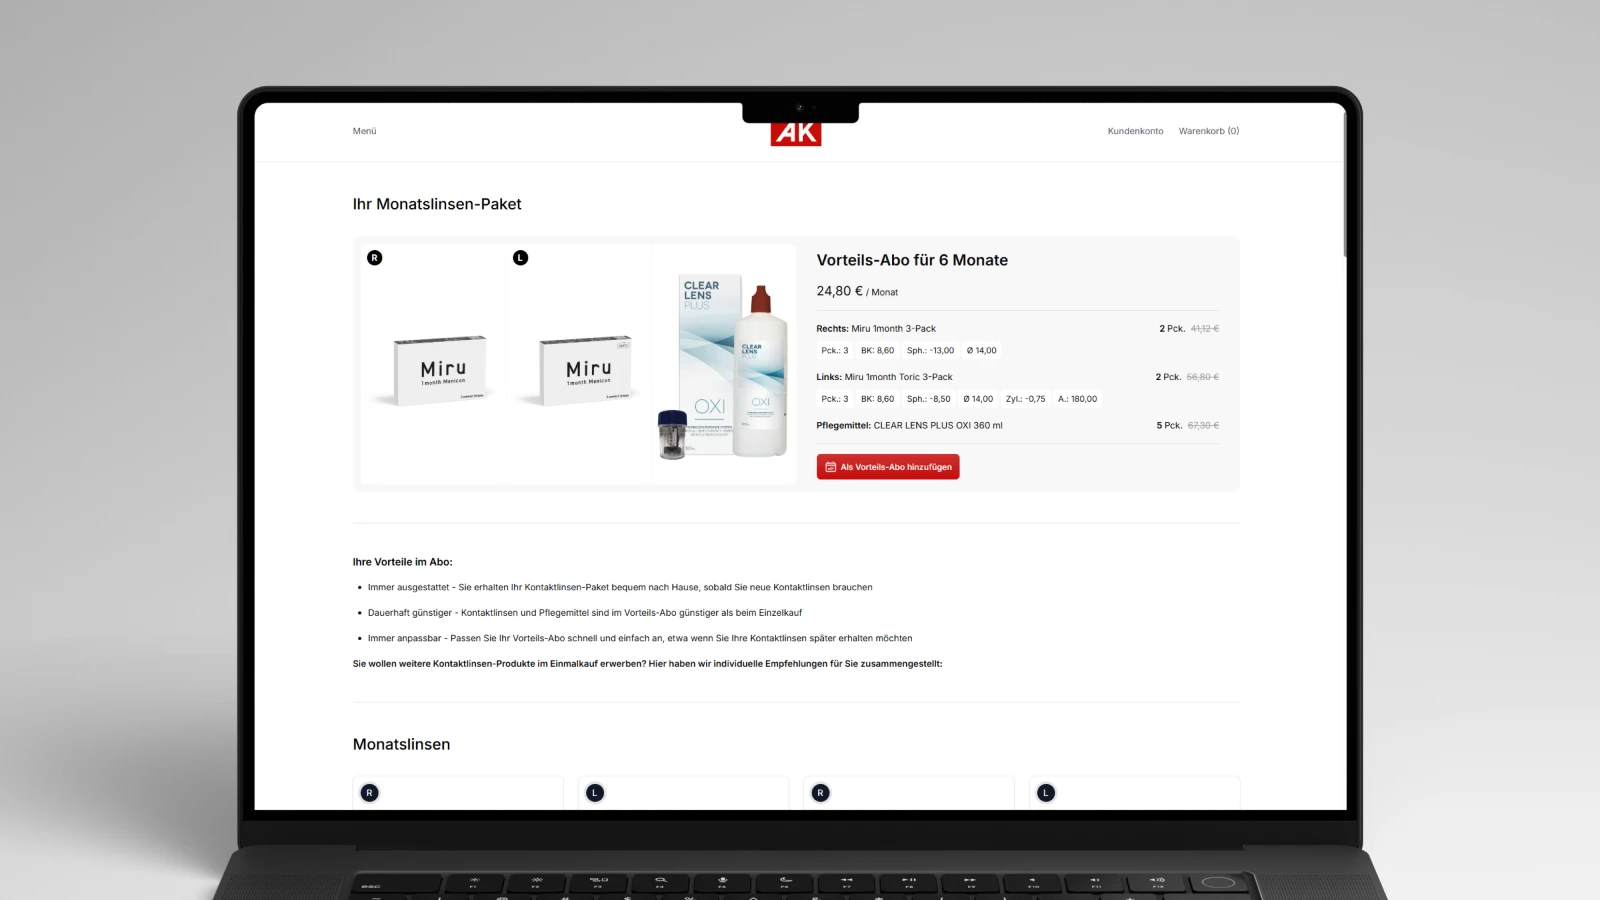Click L badge on left lens image
The image size is (1600, 900).
pos(520,258)
